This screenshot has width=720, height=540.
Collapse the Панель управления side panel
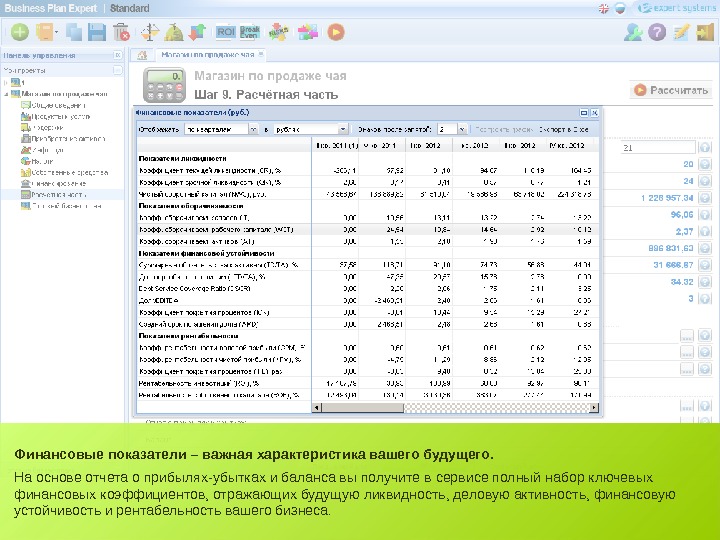click(118, 55)
